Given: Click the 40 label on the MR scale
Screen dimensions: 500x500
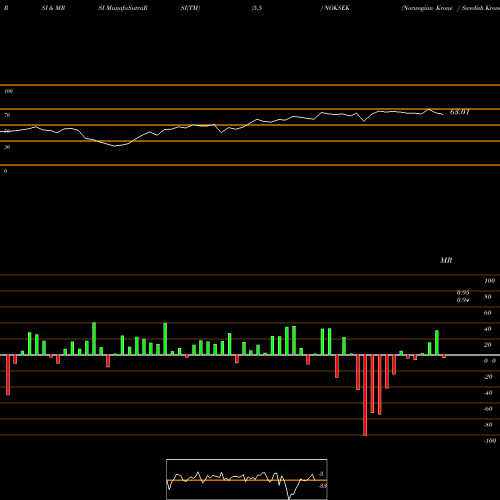Looking at the screenshot, I should pos(488,329).
